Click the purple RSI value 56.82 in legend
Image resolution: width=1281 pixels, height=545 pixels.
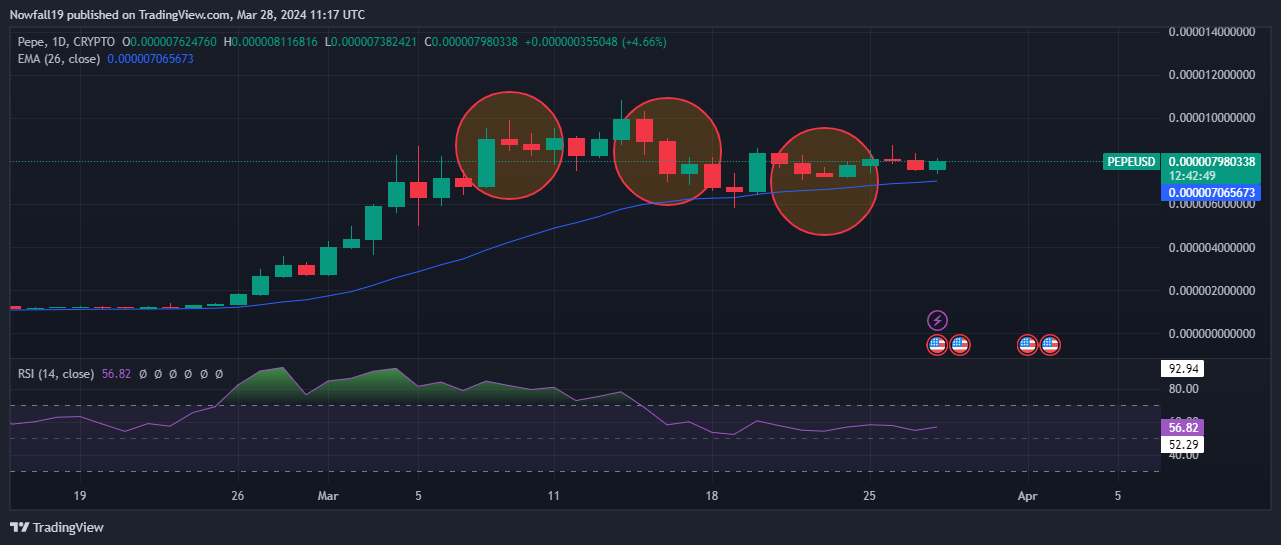pos(116,374)
